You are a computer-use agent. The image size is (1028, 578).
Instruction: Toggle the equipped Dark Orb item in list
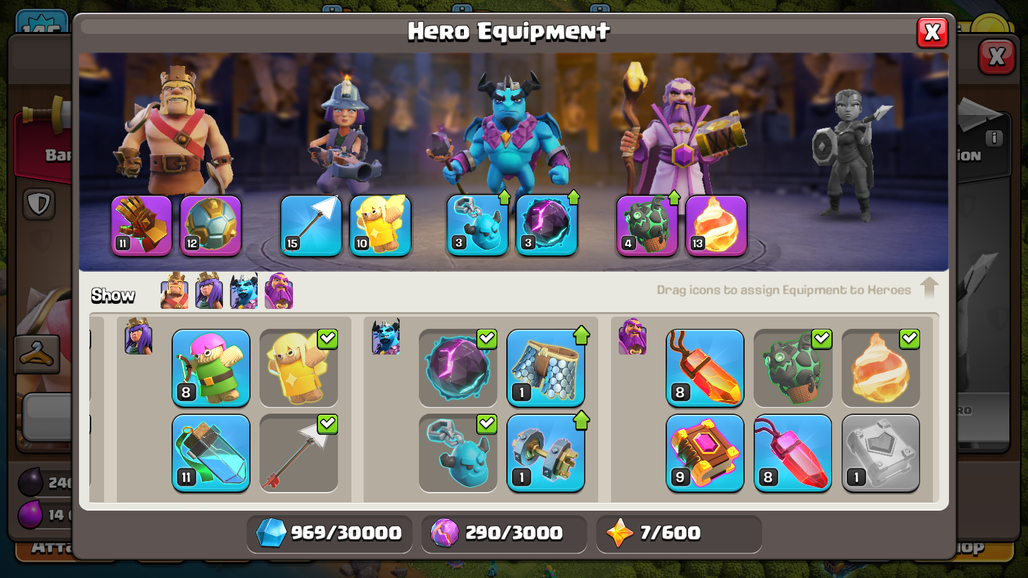point(458,368)
